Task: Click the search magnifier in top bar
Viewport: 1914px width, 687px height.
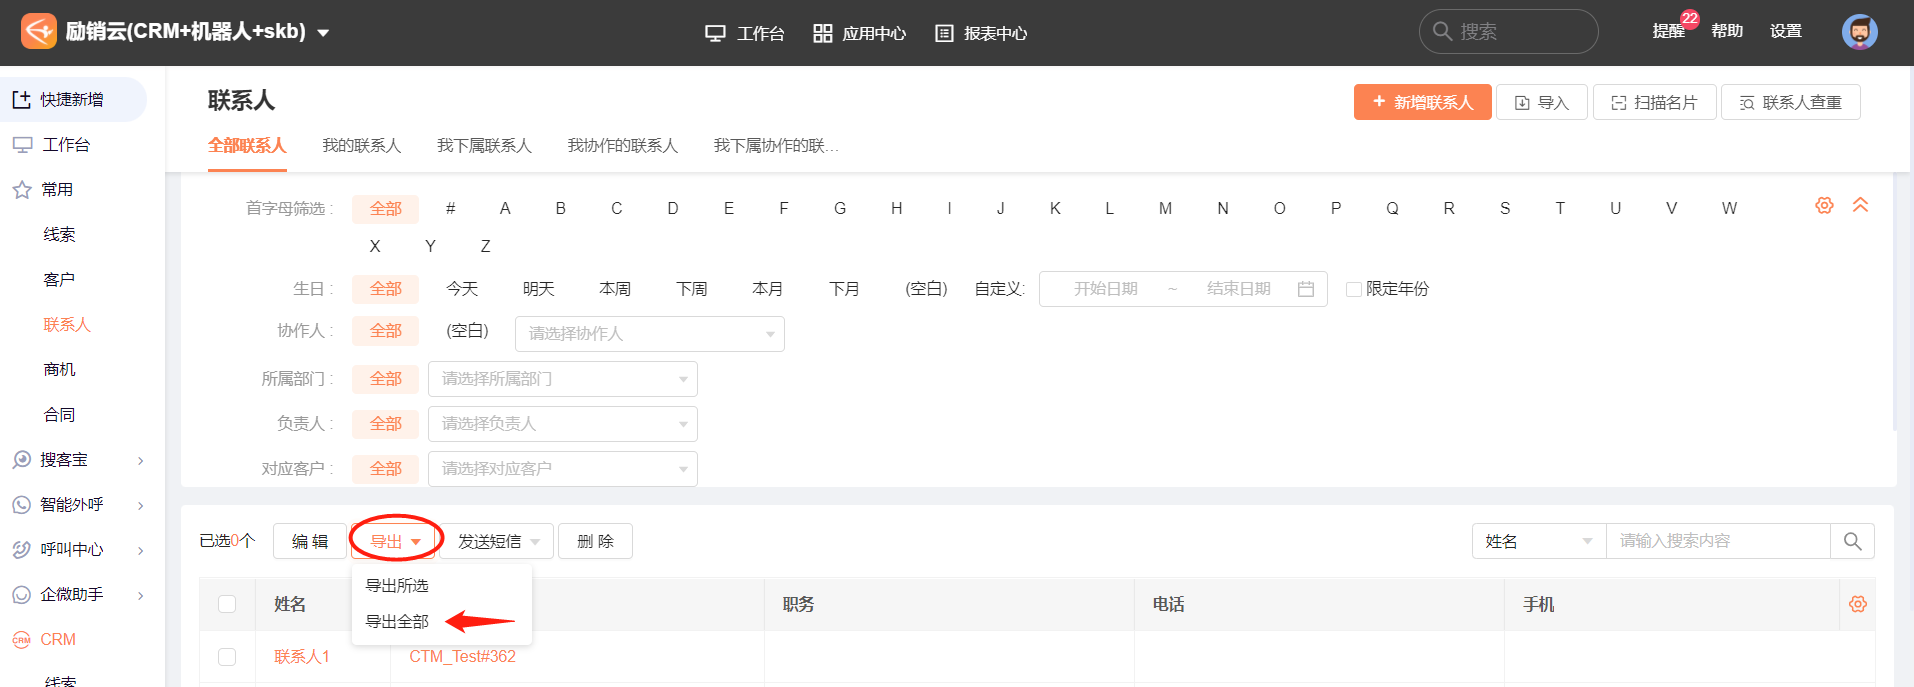Action: (x=1442, y=31)
